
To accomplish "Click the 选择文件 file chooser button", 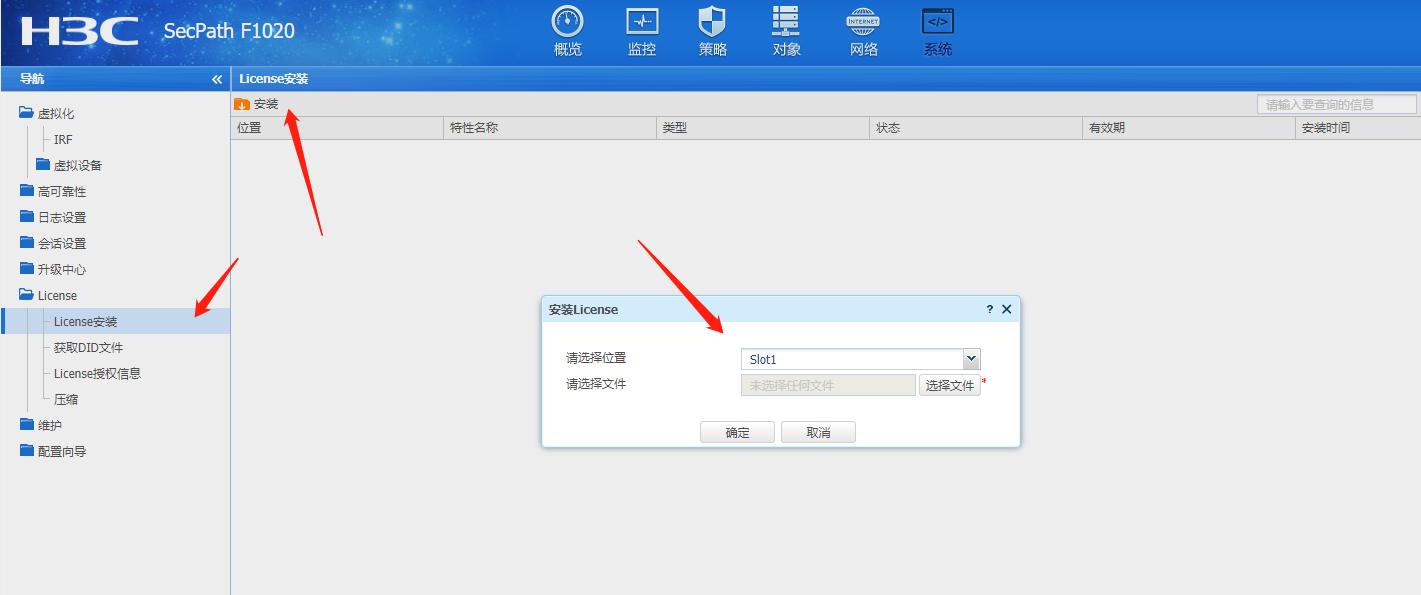I will pos(949,384).
